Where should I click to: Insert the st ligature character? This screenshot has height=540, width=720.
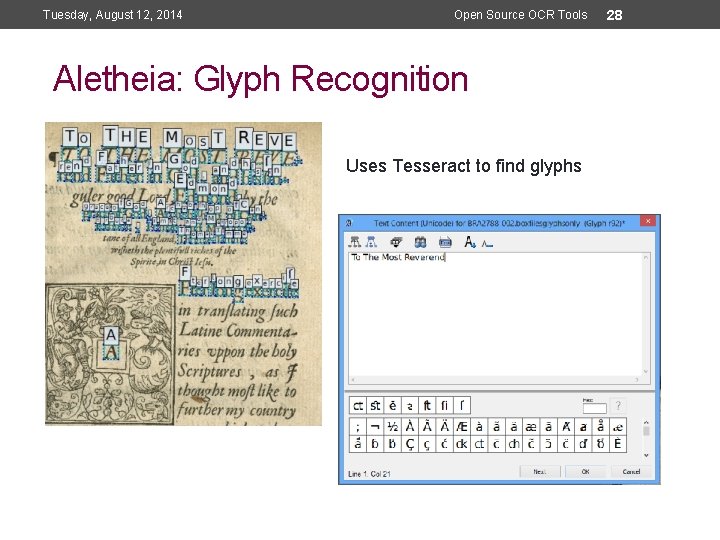(375, 406)
